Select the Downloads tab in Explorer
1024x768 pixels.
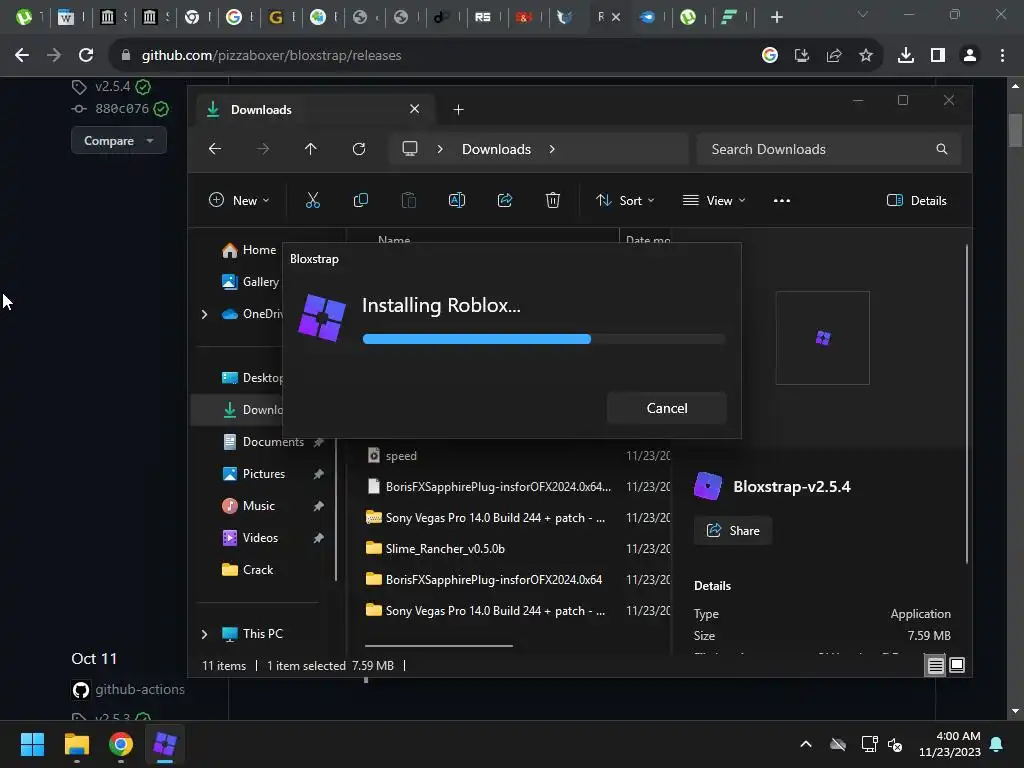(x=315, y=110)
